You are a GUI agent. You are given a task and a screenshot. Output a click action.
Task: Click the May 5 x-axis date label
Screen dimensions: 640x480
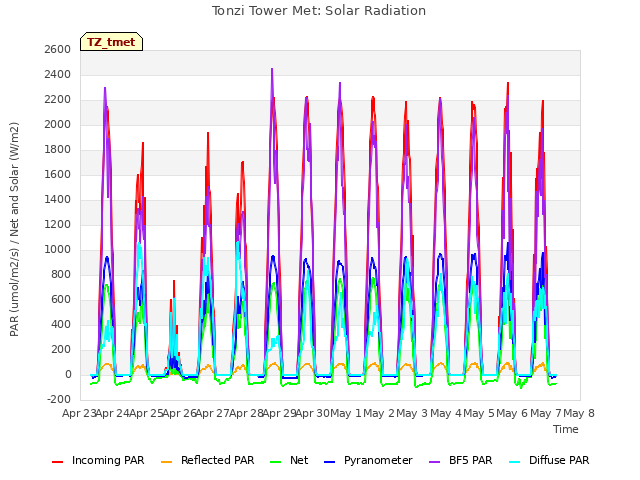[479, 413]
